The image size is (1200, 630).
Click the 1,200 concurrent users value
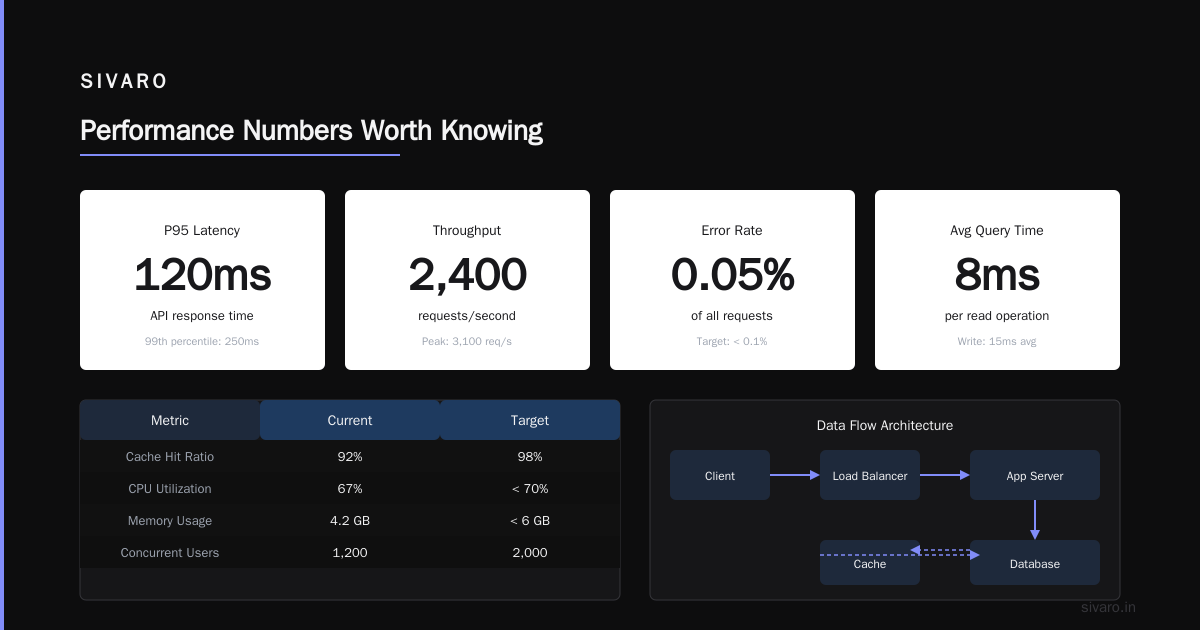pyautogui.click(x=350, y=553)
